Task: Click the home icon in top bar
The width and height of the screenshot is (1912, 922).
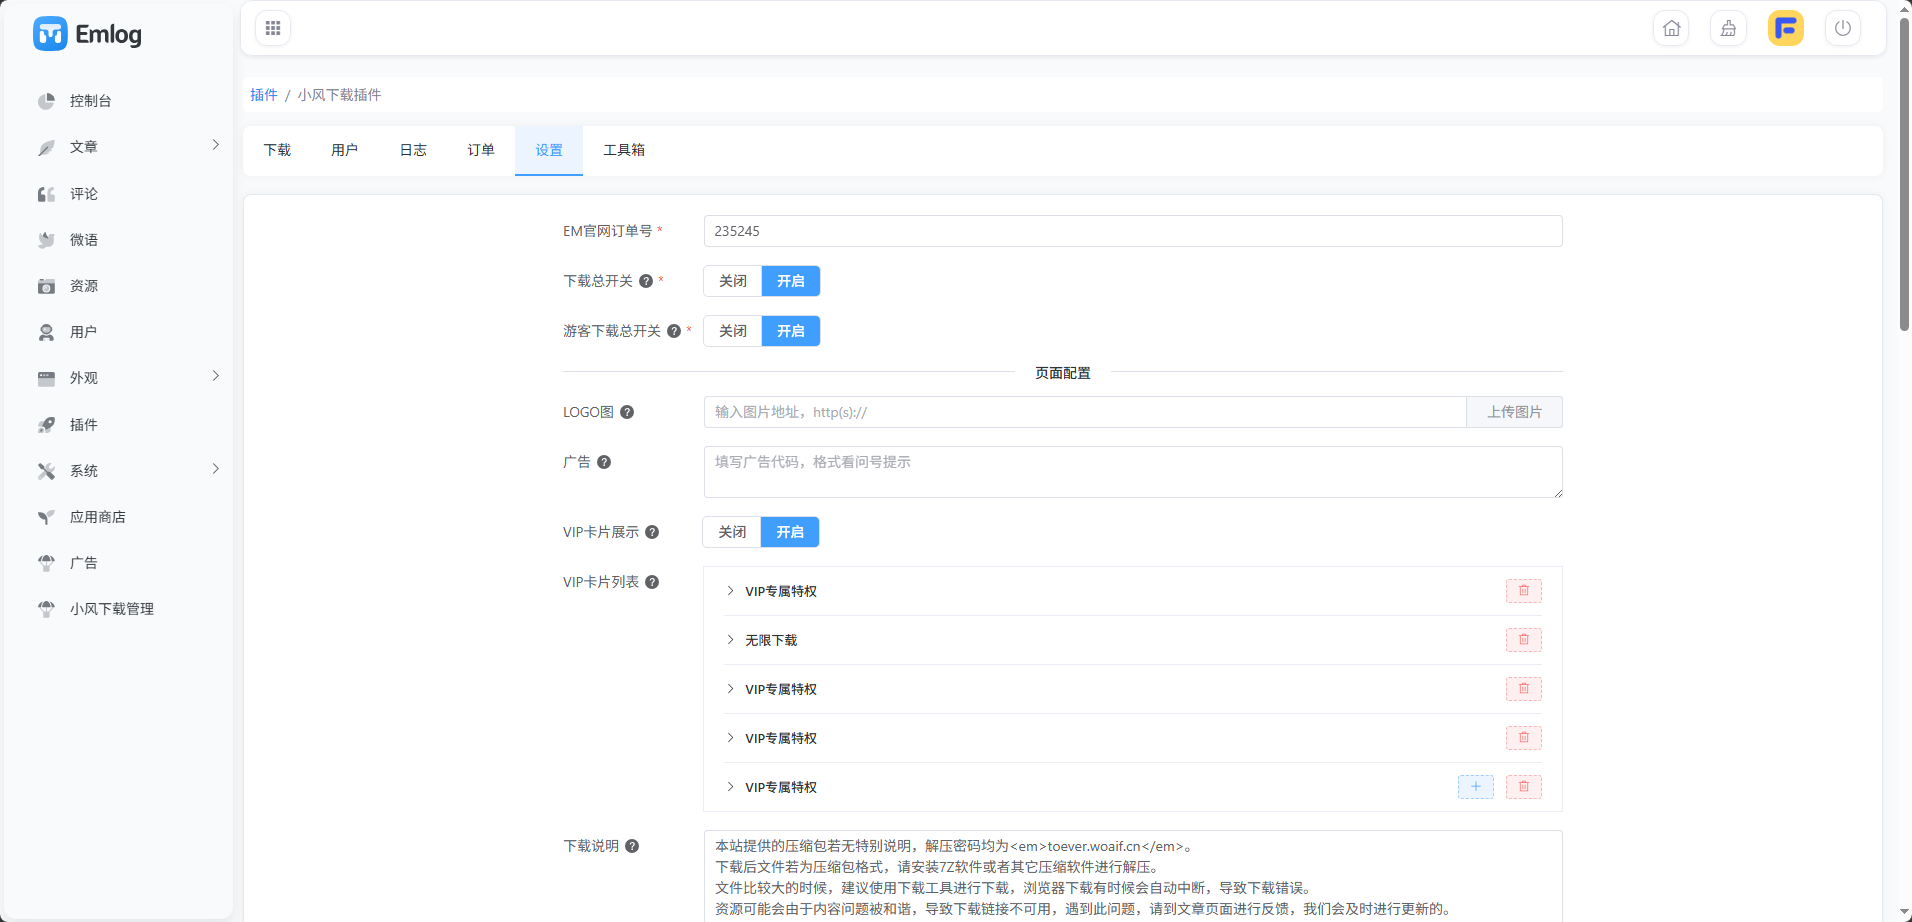Action: point(1671,28)
